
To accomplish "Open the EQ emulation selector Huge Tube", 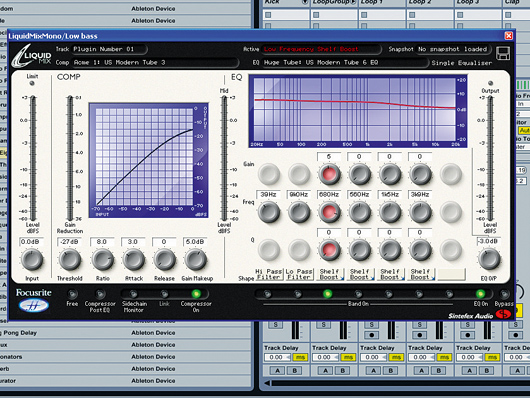I will 345,63.
